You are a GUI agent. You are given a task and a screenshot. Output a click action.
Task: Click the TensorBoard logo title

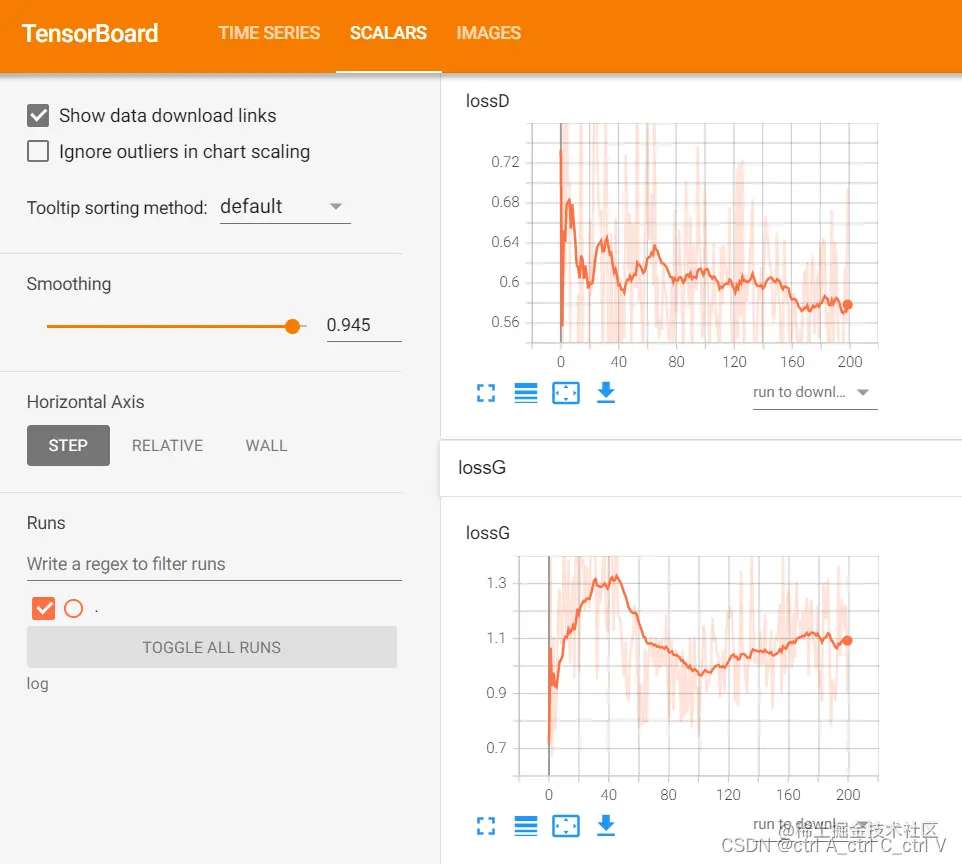[x=90, y=33]
